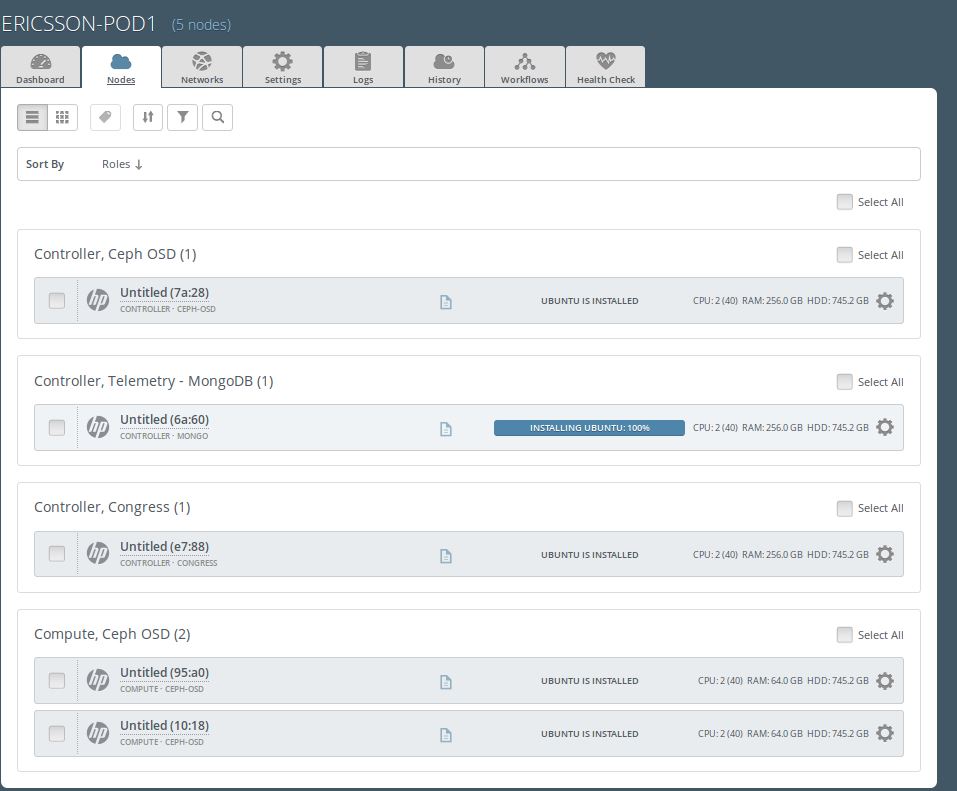View logs icon for node 10:18
This screenshot has height=791, width=957.
(x=446, y=735)
